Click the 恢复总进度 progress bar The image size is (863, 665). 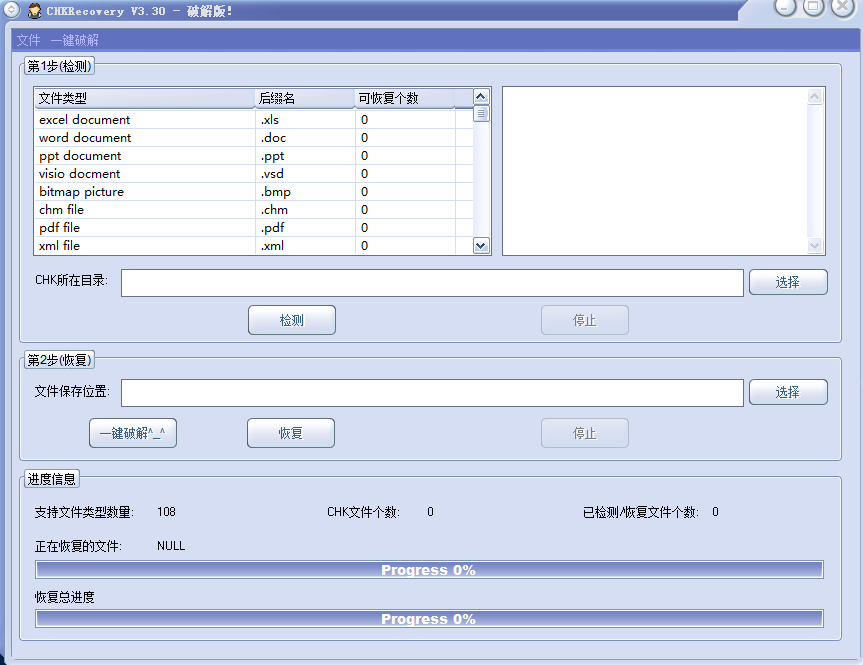coord(429,619)
